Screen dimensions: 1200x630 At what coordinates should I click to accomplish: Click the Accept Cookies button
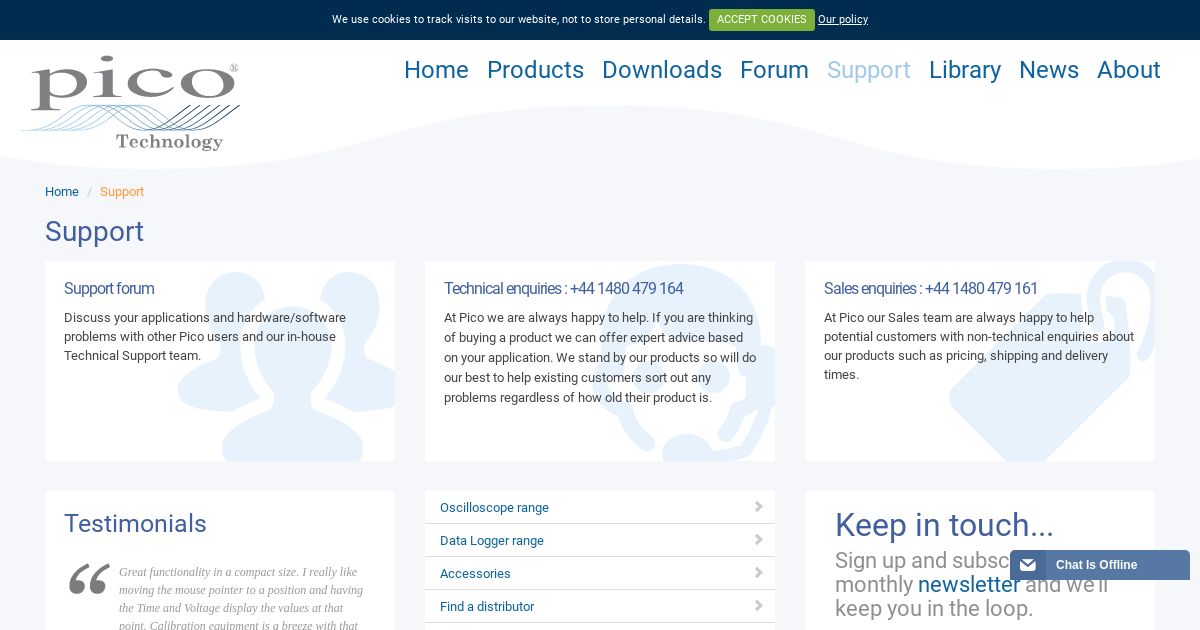click(762, 20)
